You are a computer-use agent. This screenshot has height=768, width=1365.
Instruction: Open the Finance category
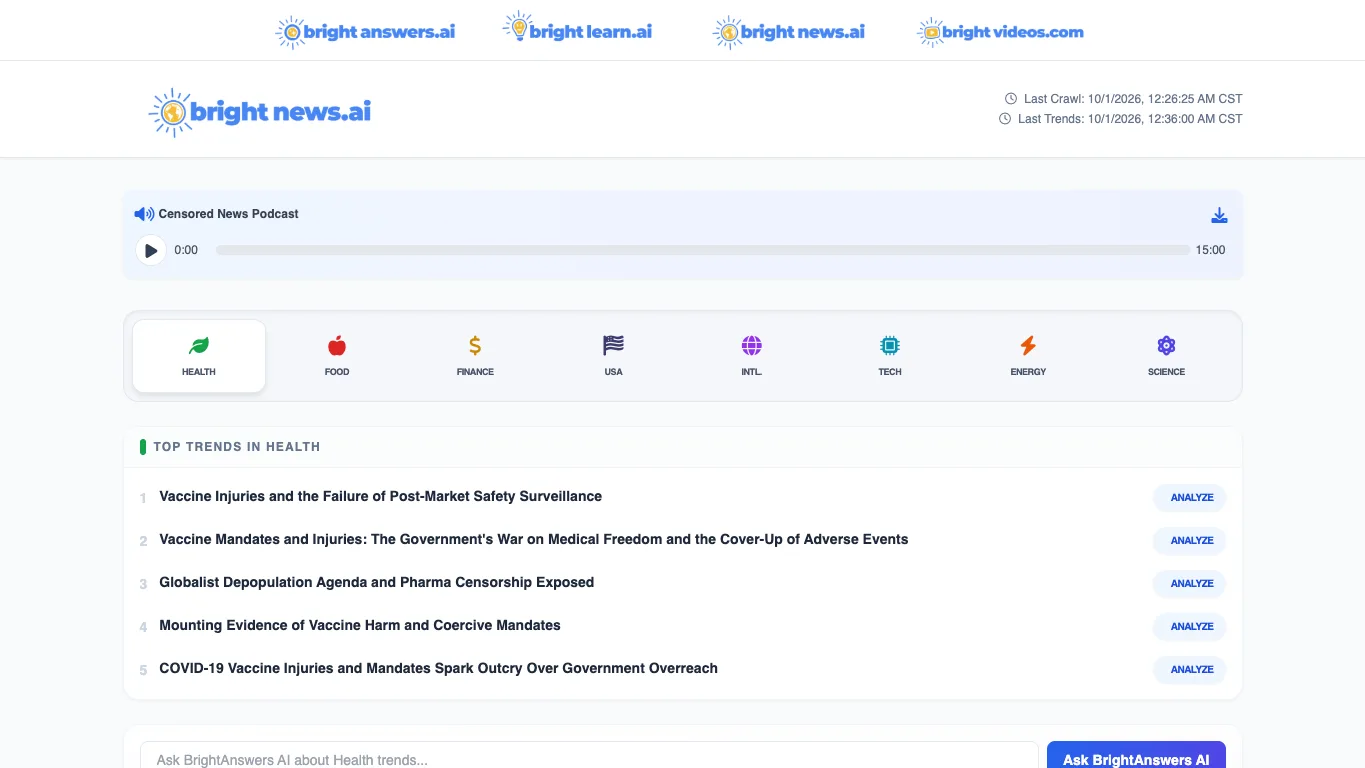pos(475,356)
